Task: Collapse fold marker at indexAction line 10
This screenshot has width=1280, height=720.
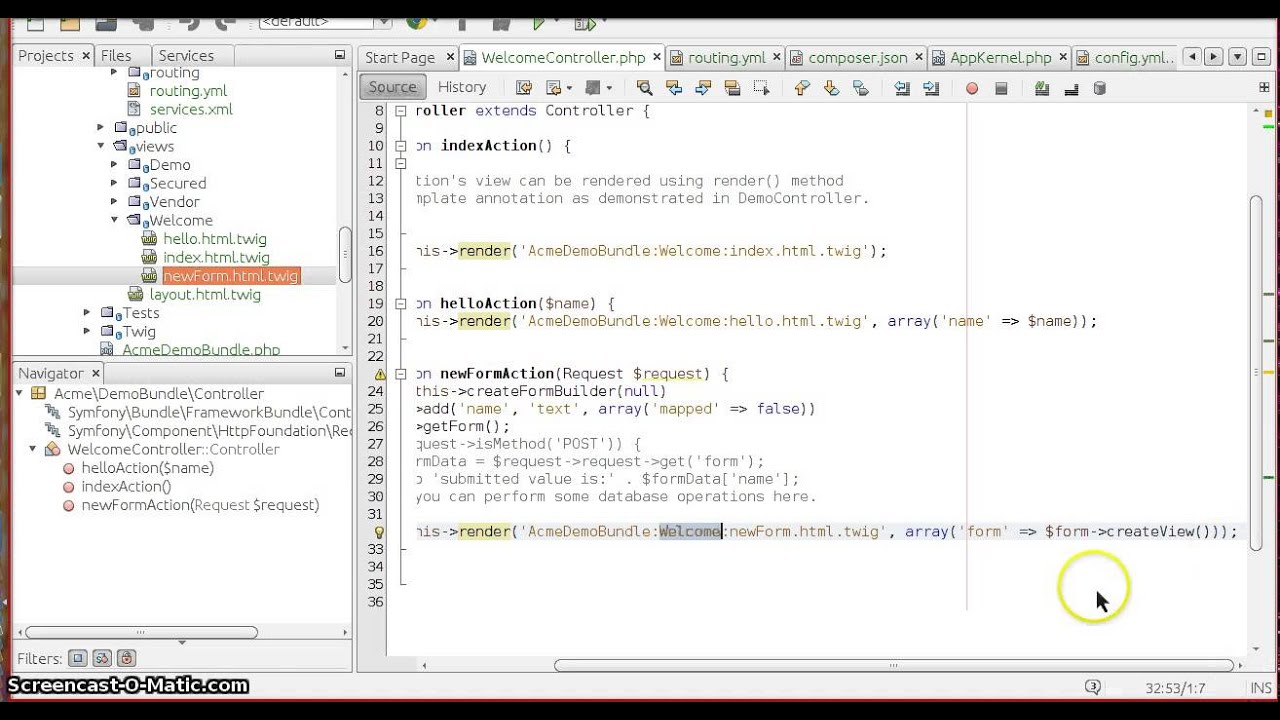Action: click(x=400, y=146)
